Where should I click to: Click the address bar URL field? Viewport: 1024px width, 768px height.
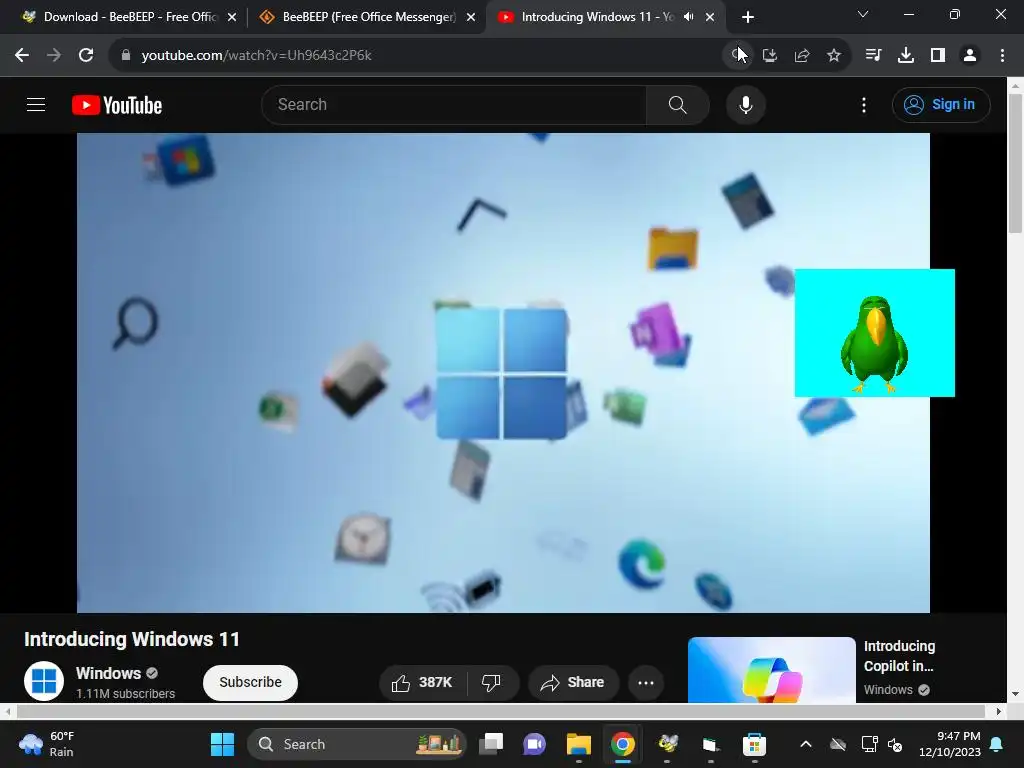click(418, 56)
